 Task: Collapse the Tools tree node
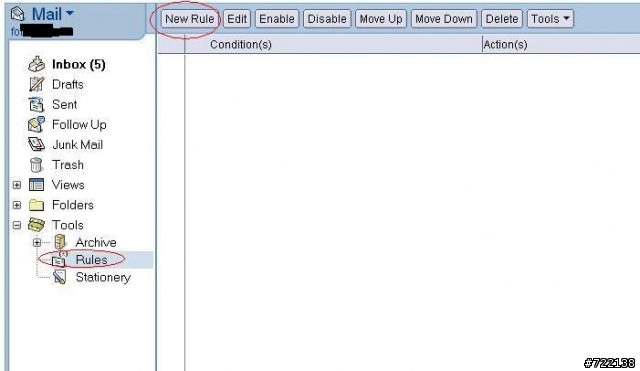click(17, 225)
